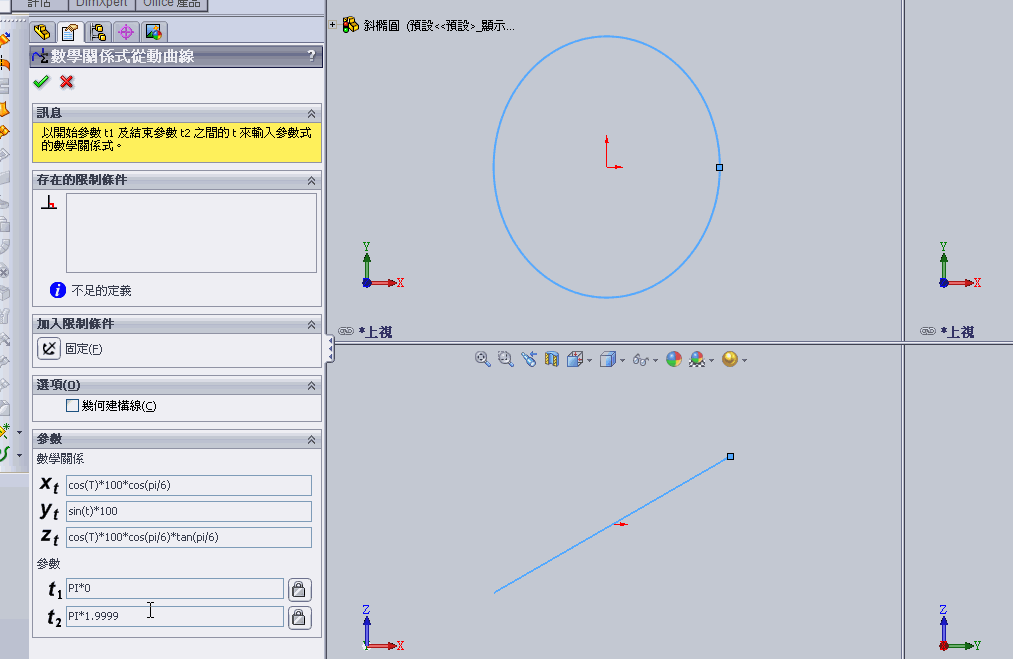This screenshot has width=1013, height=659.
Task: Collapse the 訊息 section
Action: pos(311,113)
